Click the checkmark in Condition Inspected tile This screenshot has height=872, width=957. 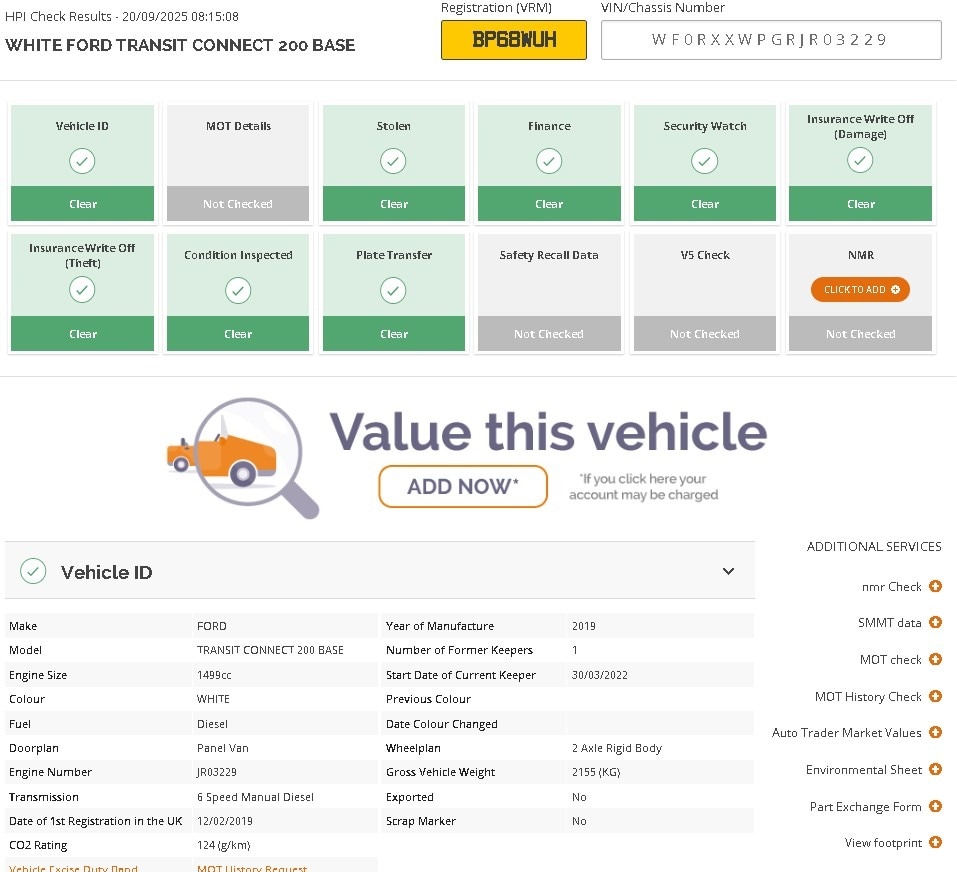click(238, 290)
